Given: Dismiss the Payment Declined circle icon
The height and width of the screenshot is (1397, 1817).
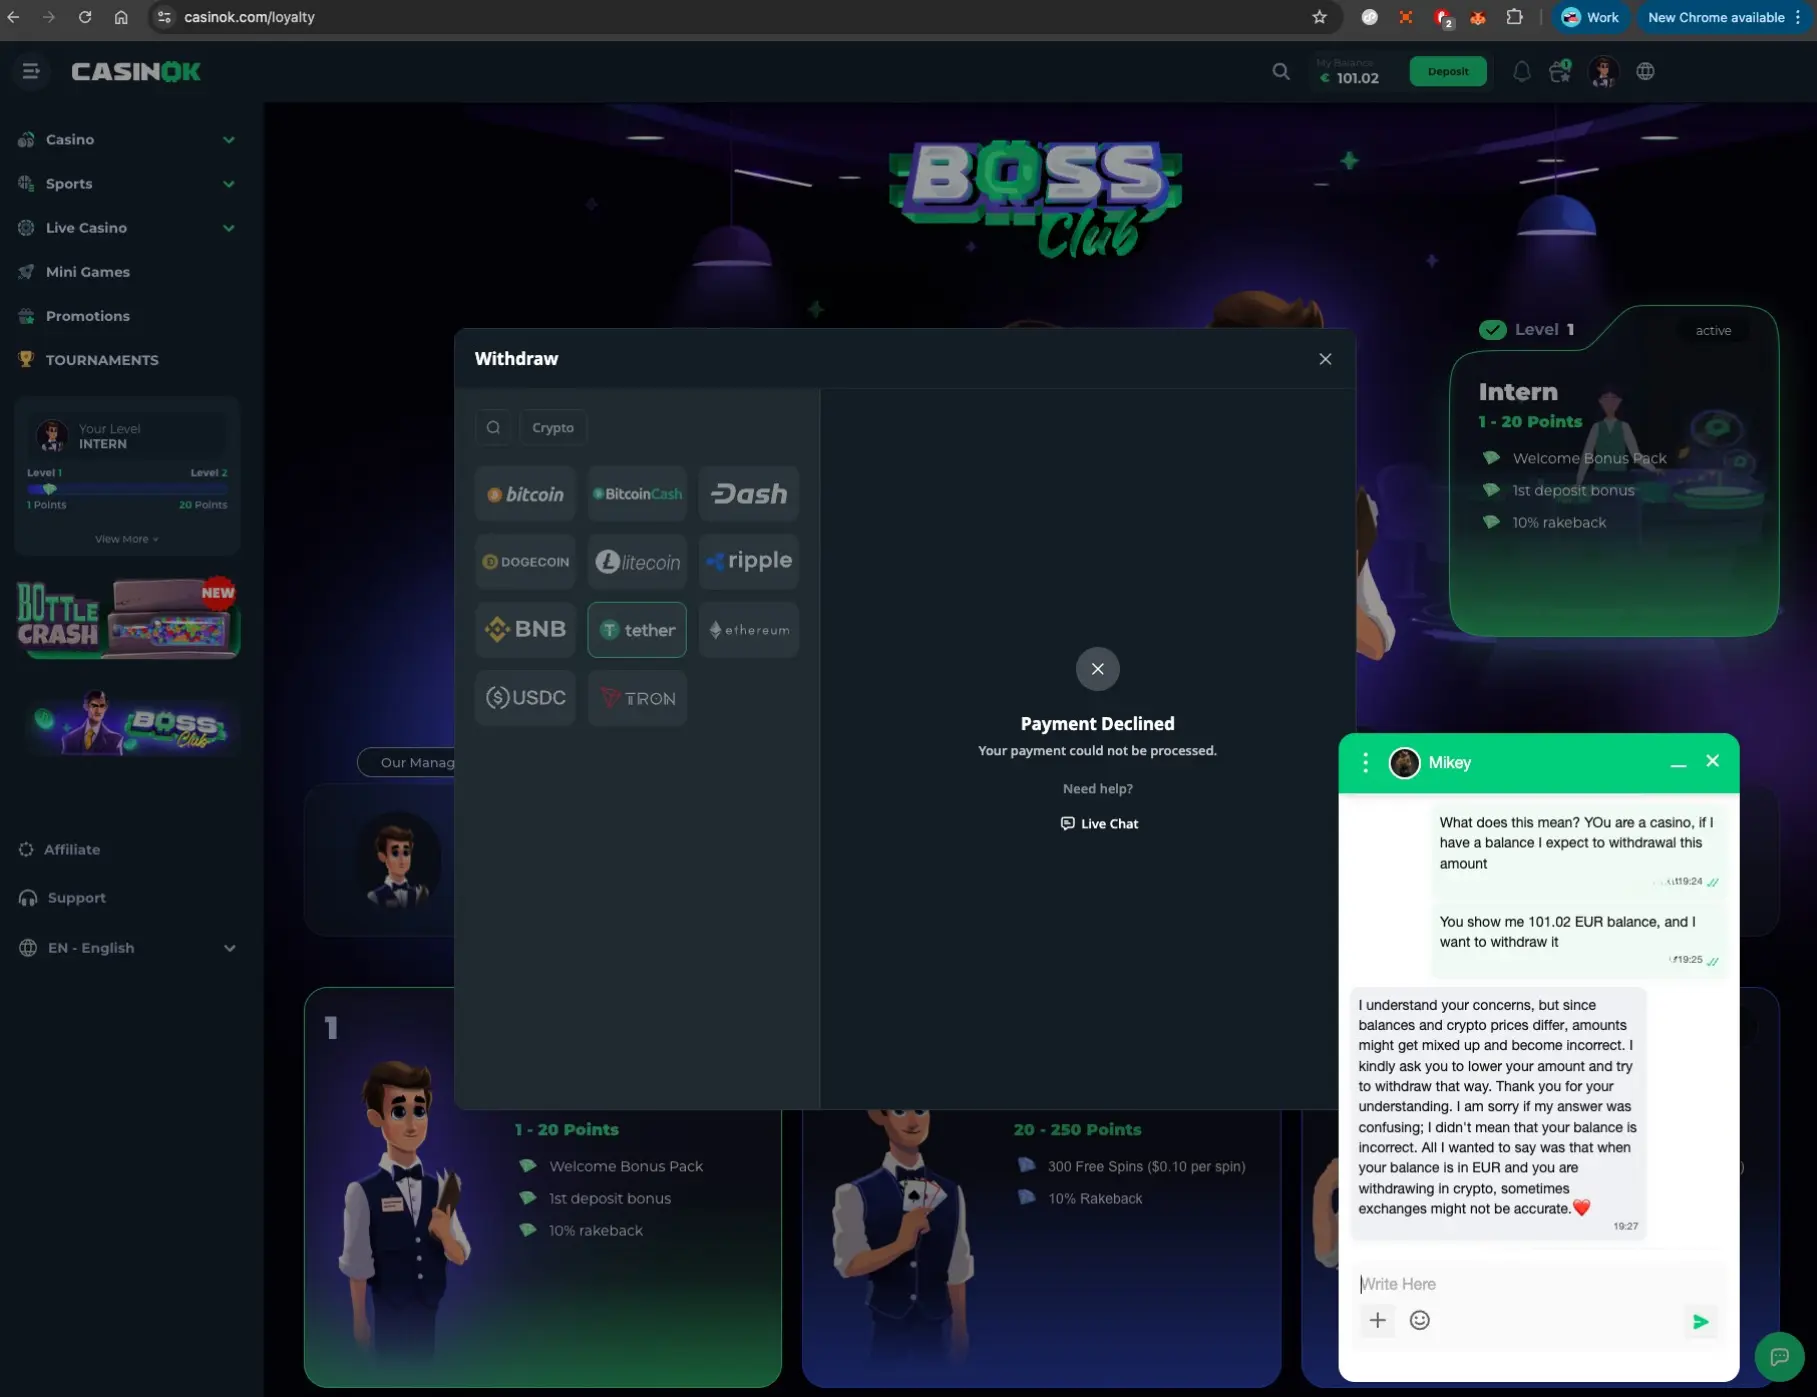Looking at the screenshot, I should click(1097, 669).
